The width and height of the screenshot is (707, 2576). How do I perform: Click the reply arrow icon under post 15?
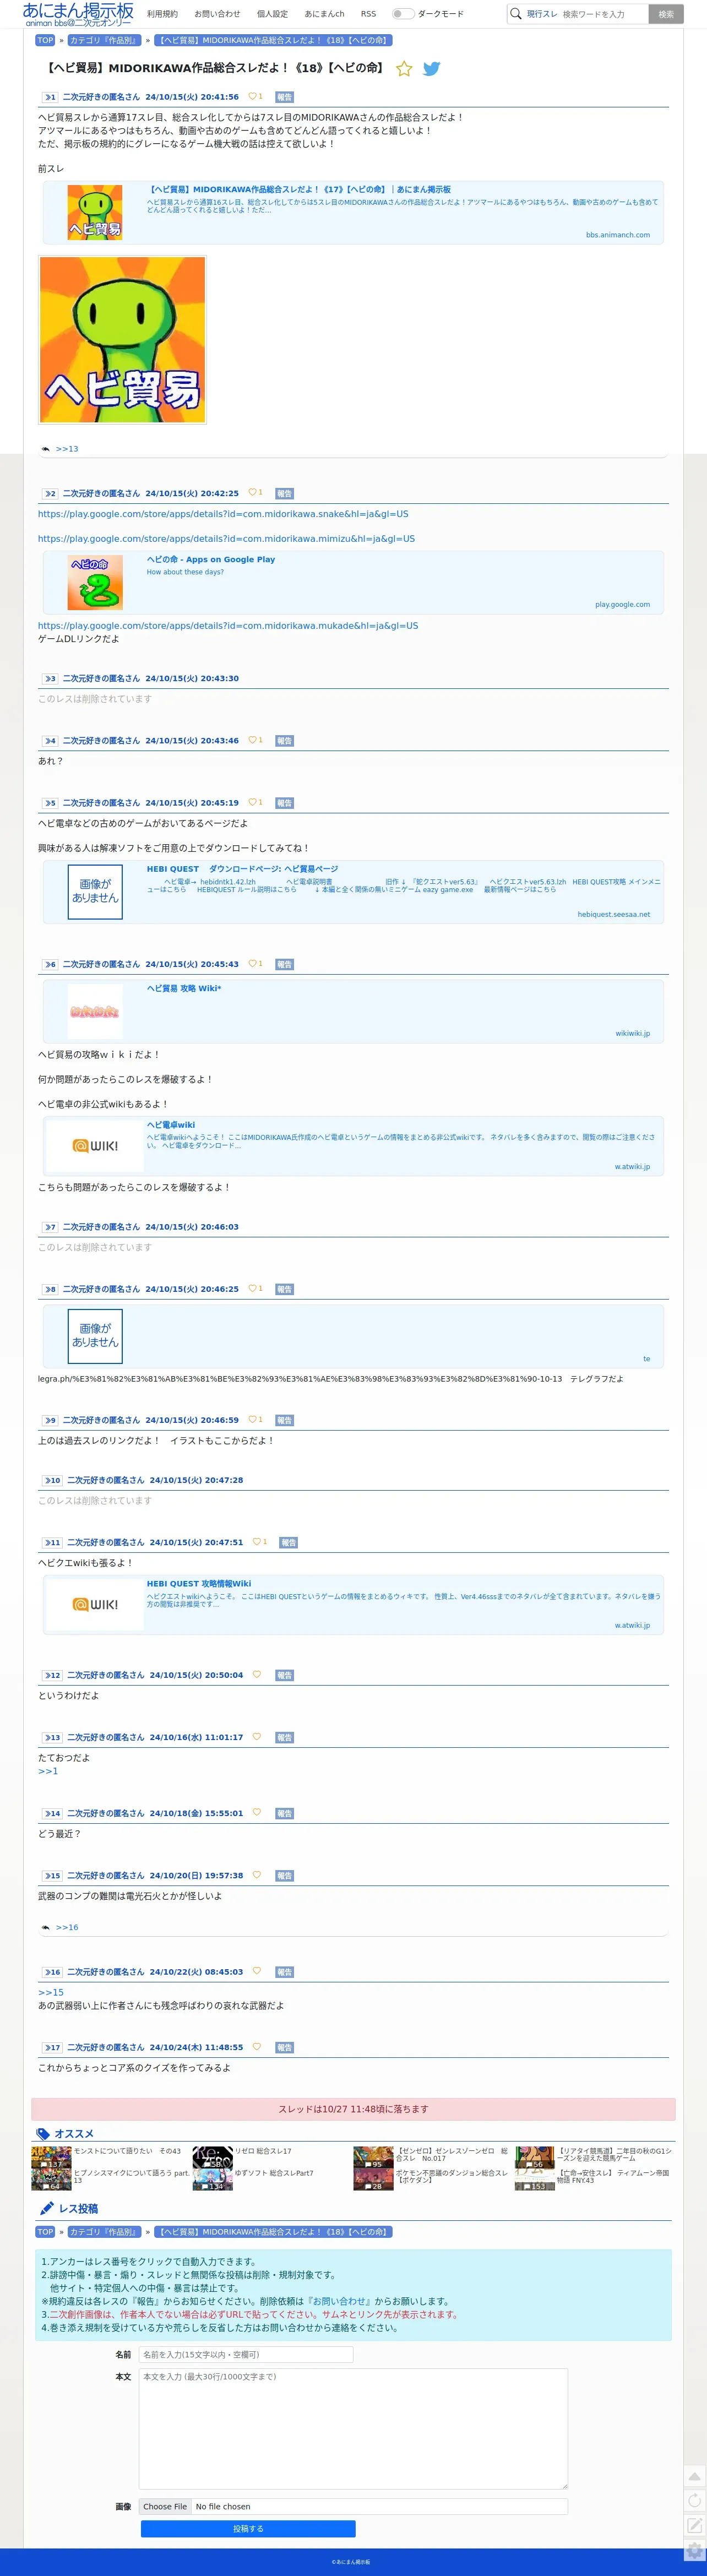45,1927
